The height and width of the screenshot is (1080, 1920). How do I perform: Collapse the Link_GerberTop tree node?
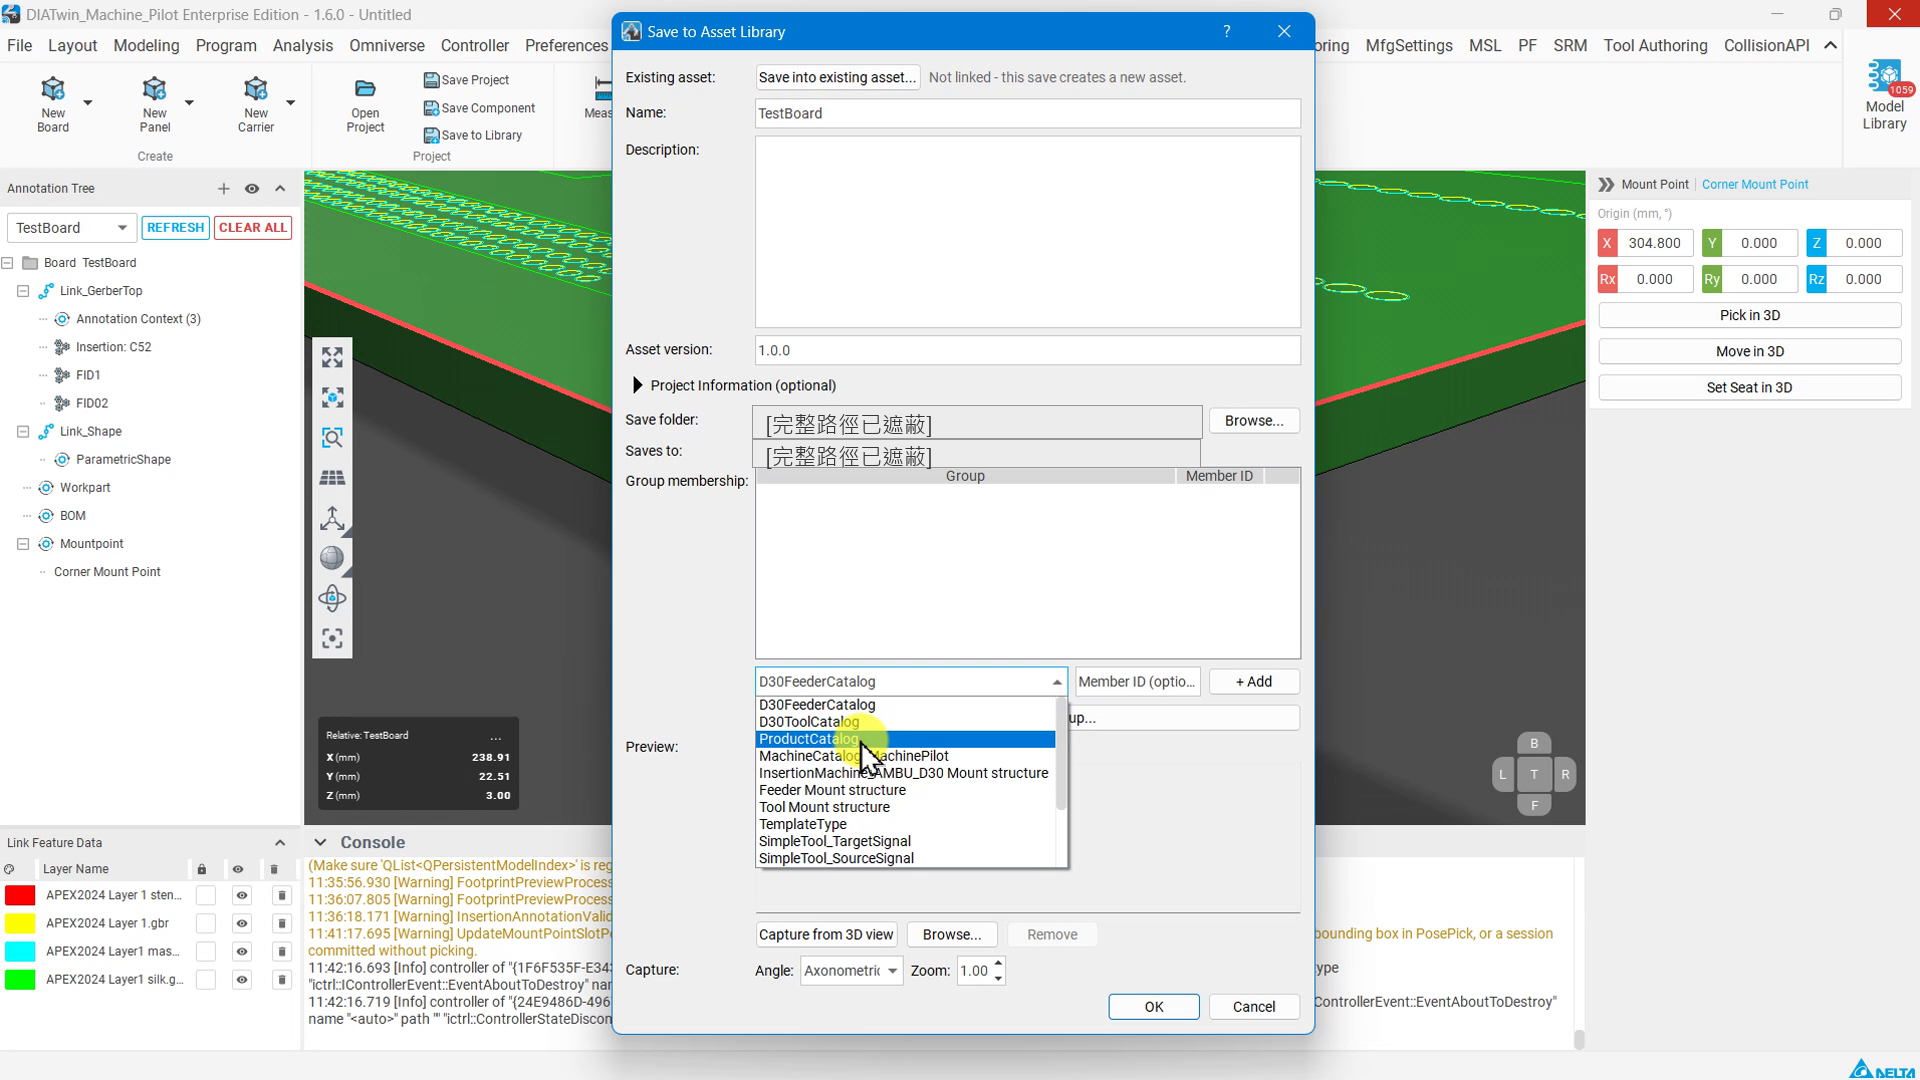tap(23, 291)
